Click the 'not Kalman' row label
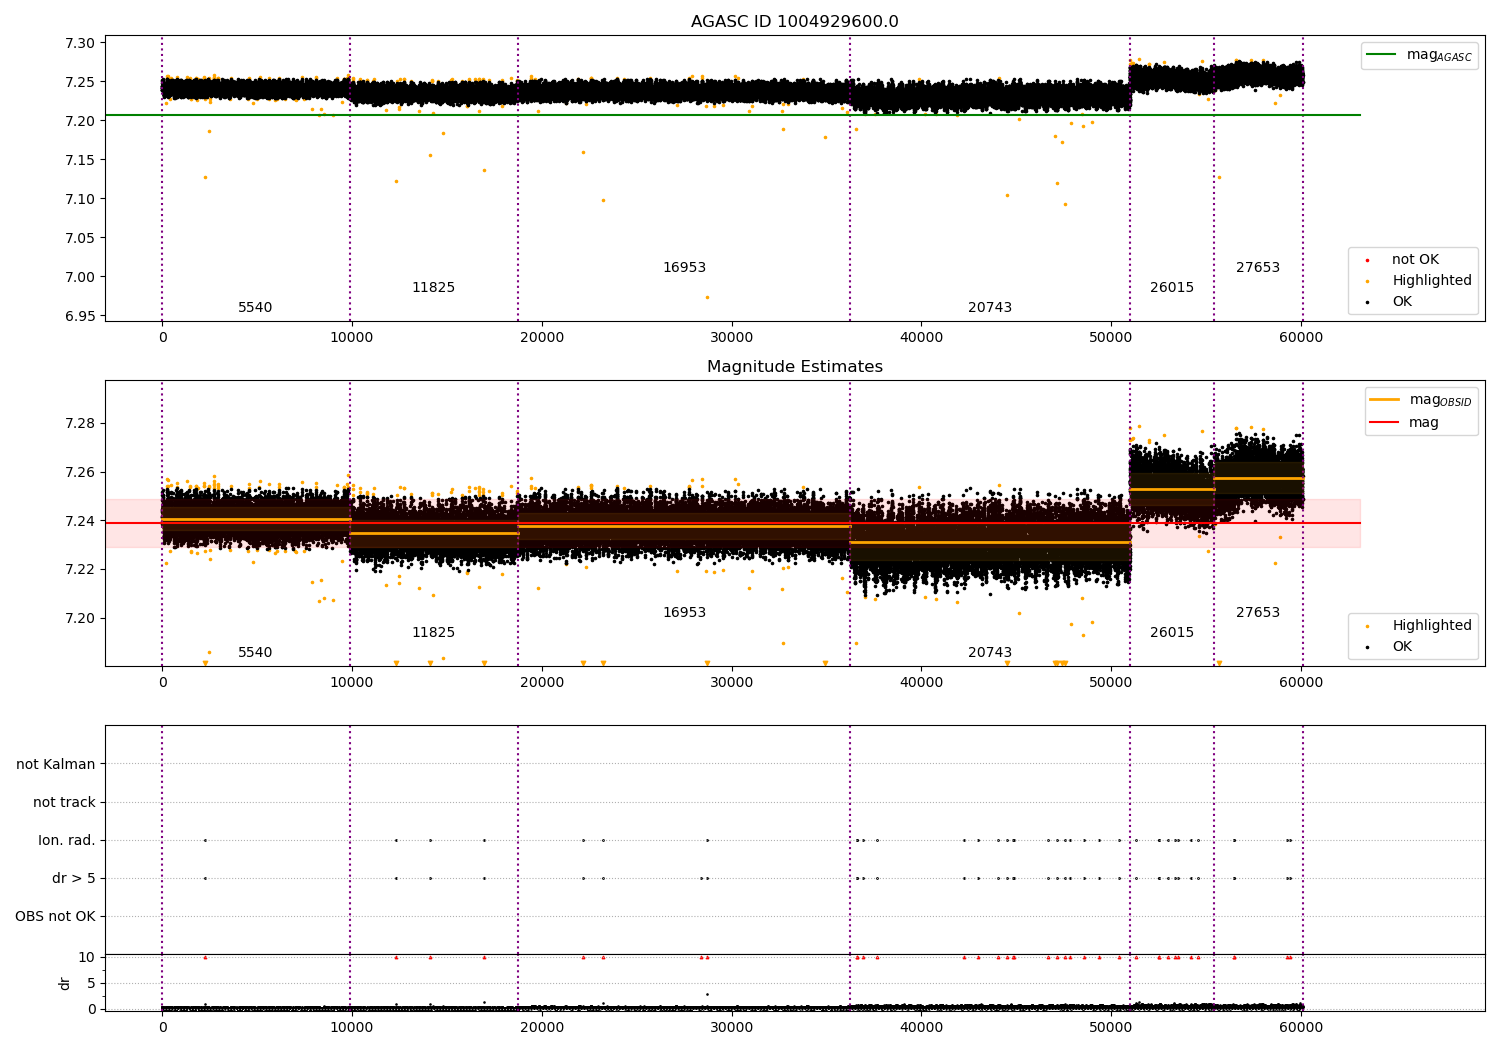 [56, 764]
